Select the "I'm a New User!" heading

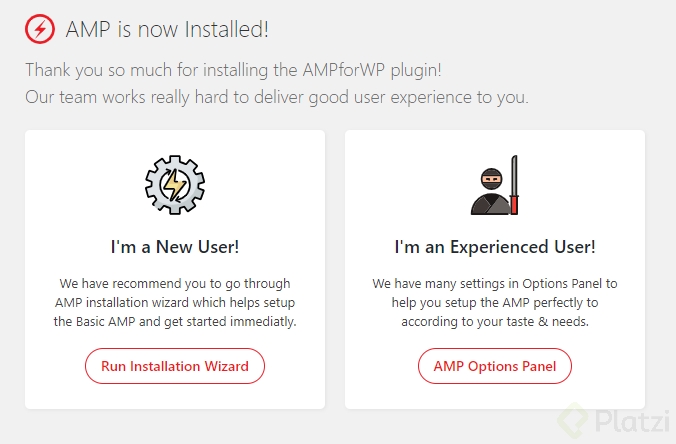(x=175, y=247)
